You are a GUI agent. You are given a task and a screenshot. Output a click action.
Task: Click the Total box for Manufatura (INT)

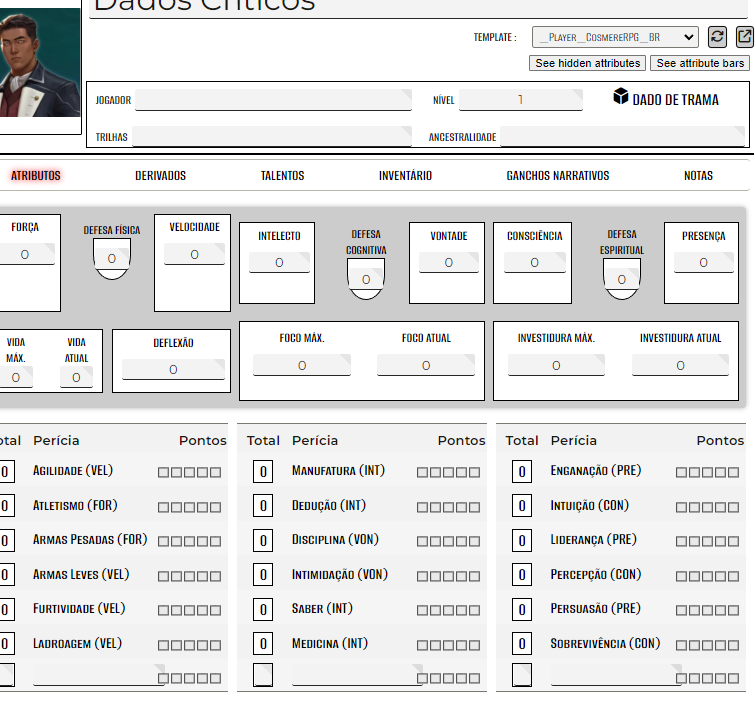(x=263, y=472)
